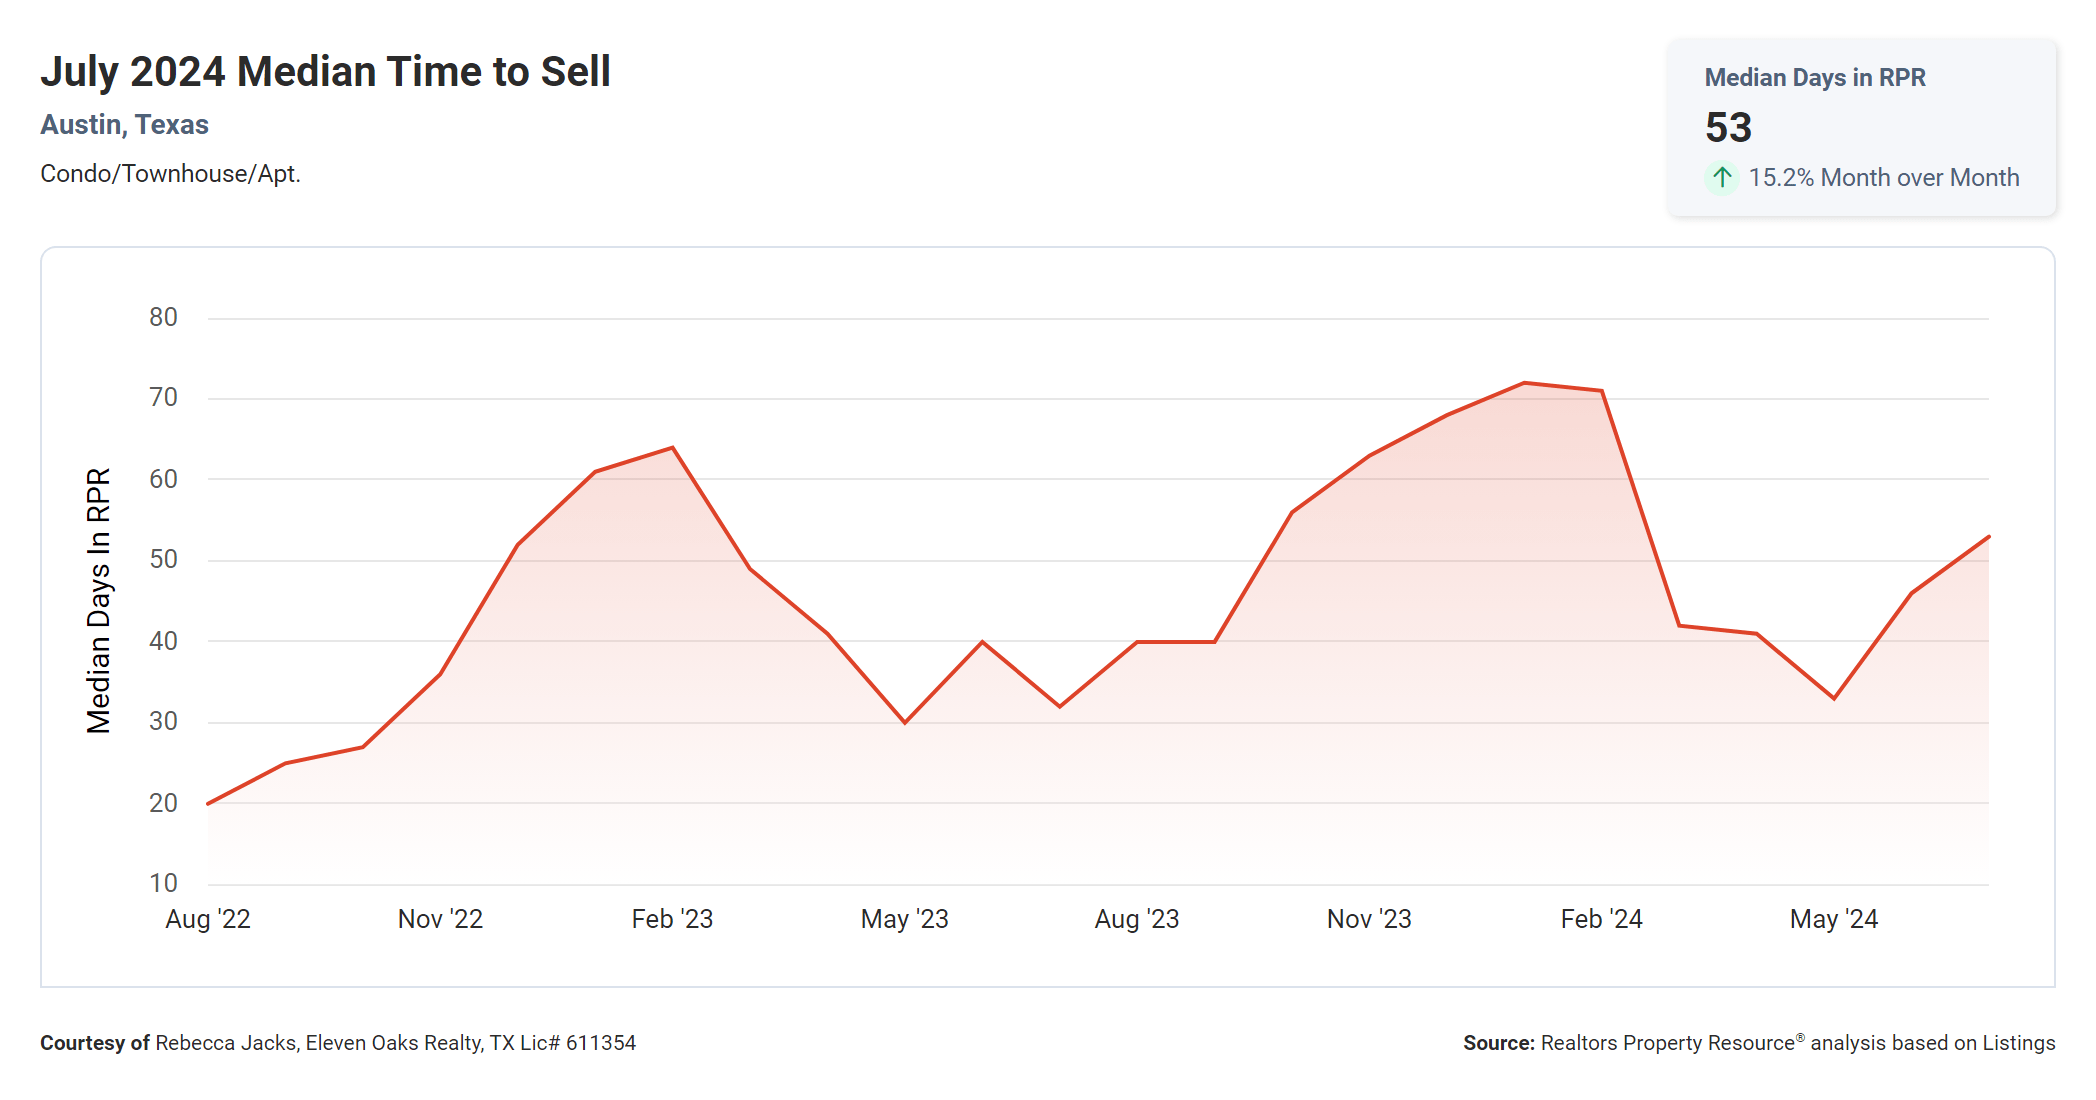The height and width of the screenshot is (1100, 2096).
Task: Click the Feb '23 x-axis label
Action: pos(672,919)
